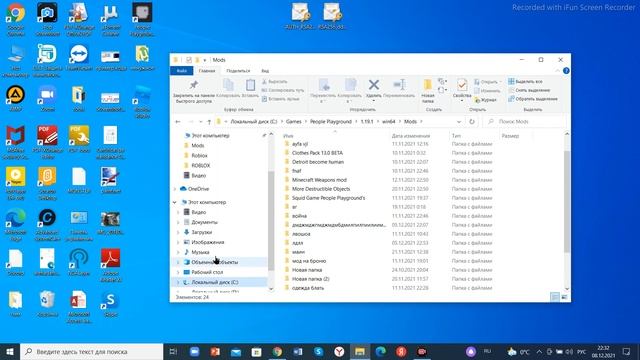640x360 pixels.
Task: Click win64 in breadcrumb path
Action: point(389,122)
